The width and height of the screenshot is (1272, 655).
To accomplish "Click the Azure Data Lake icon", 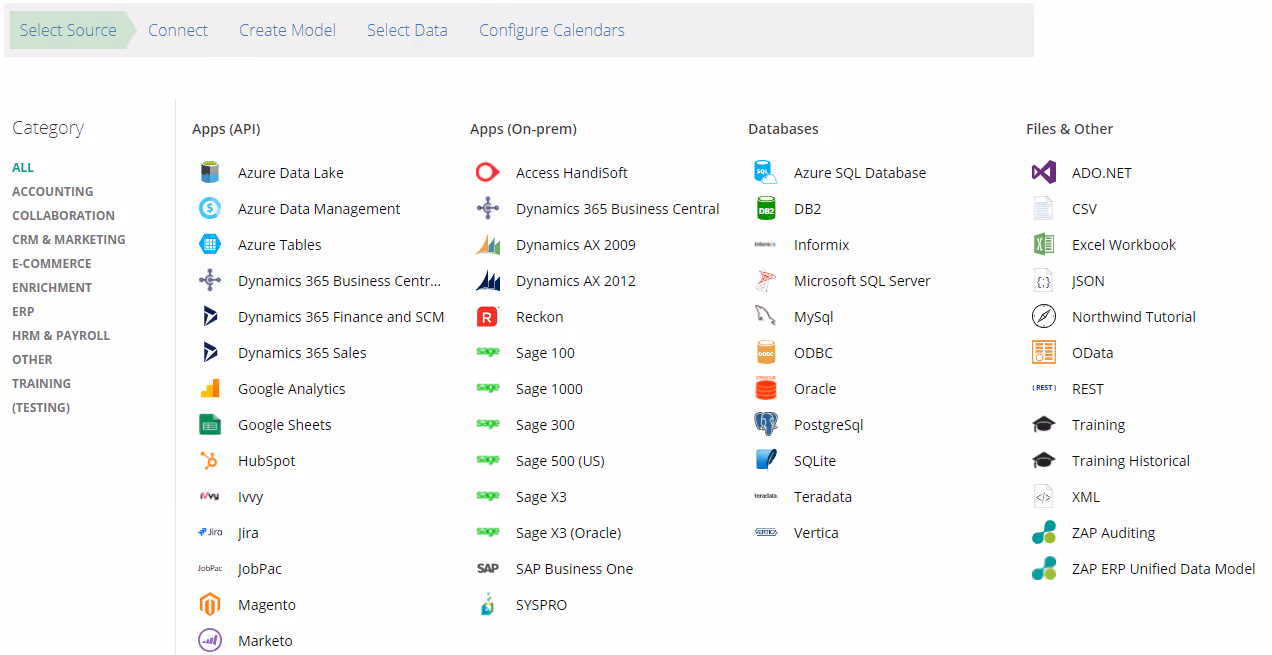I will (210, 173).
